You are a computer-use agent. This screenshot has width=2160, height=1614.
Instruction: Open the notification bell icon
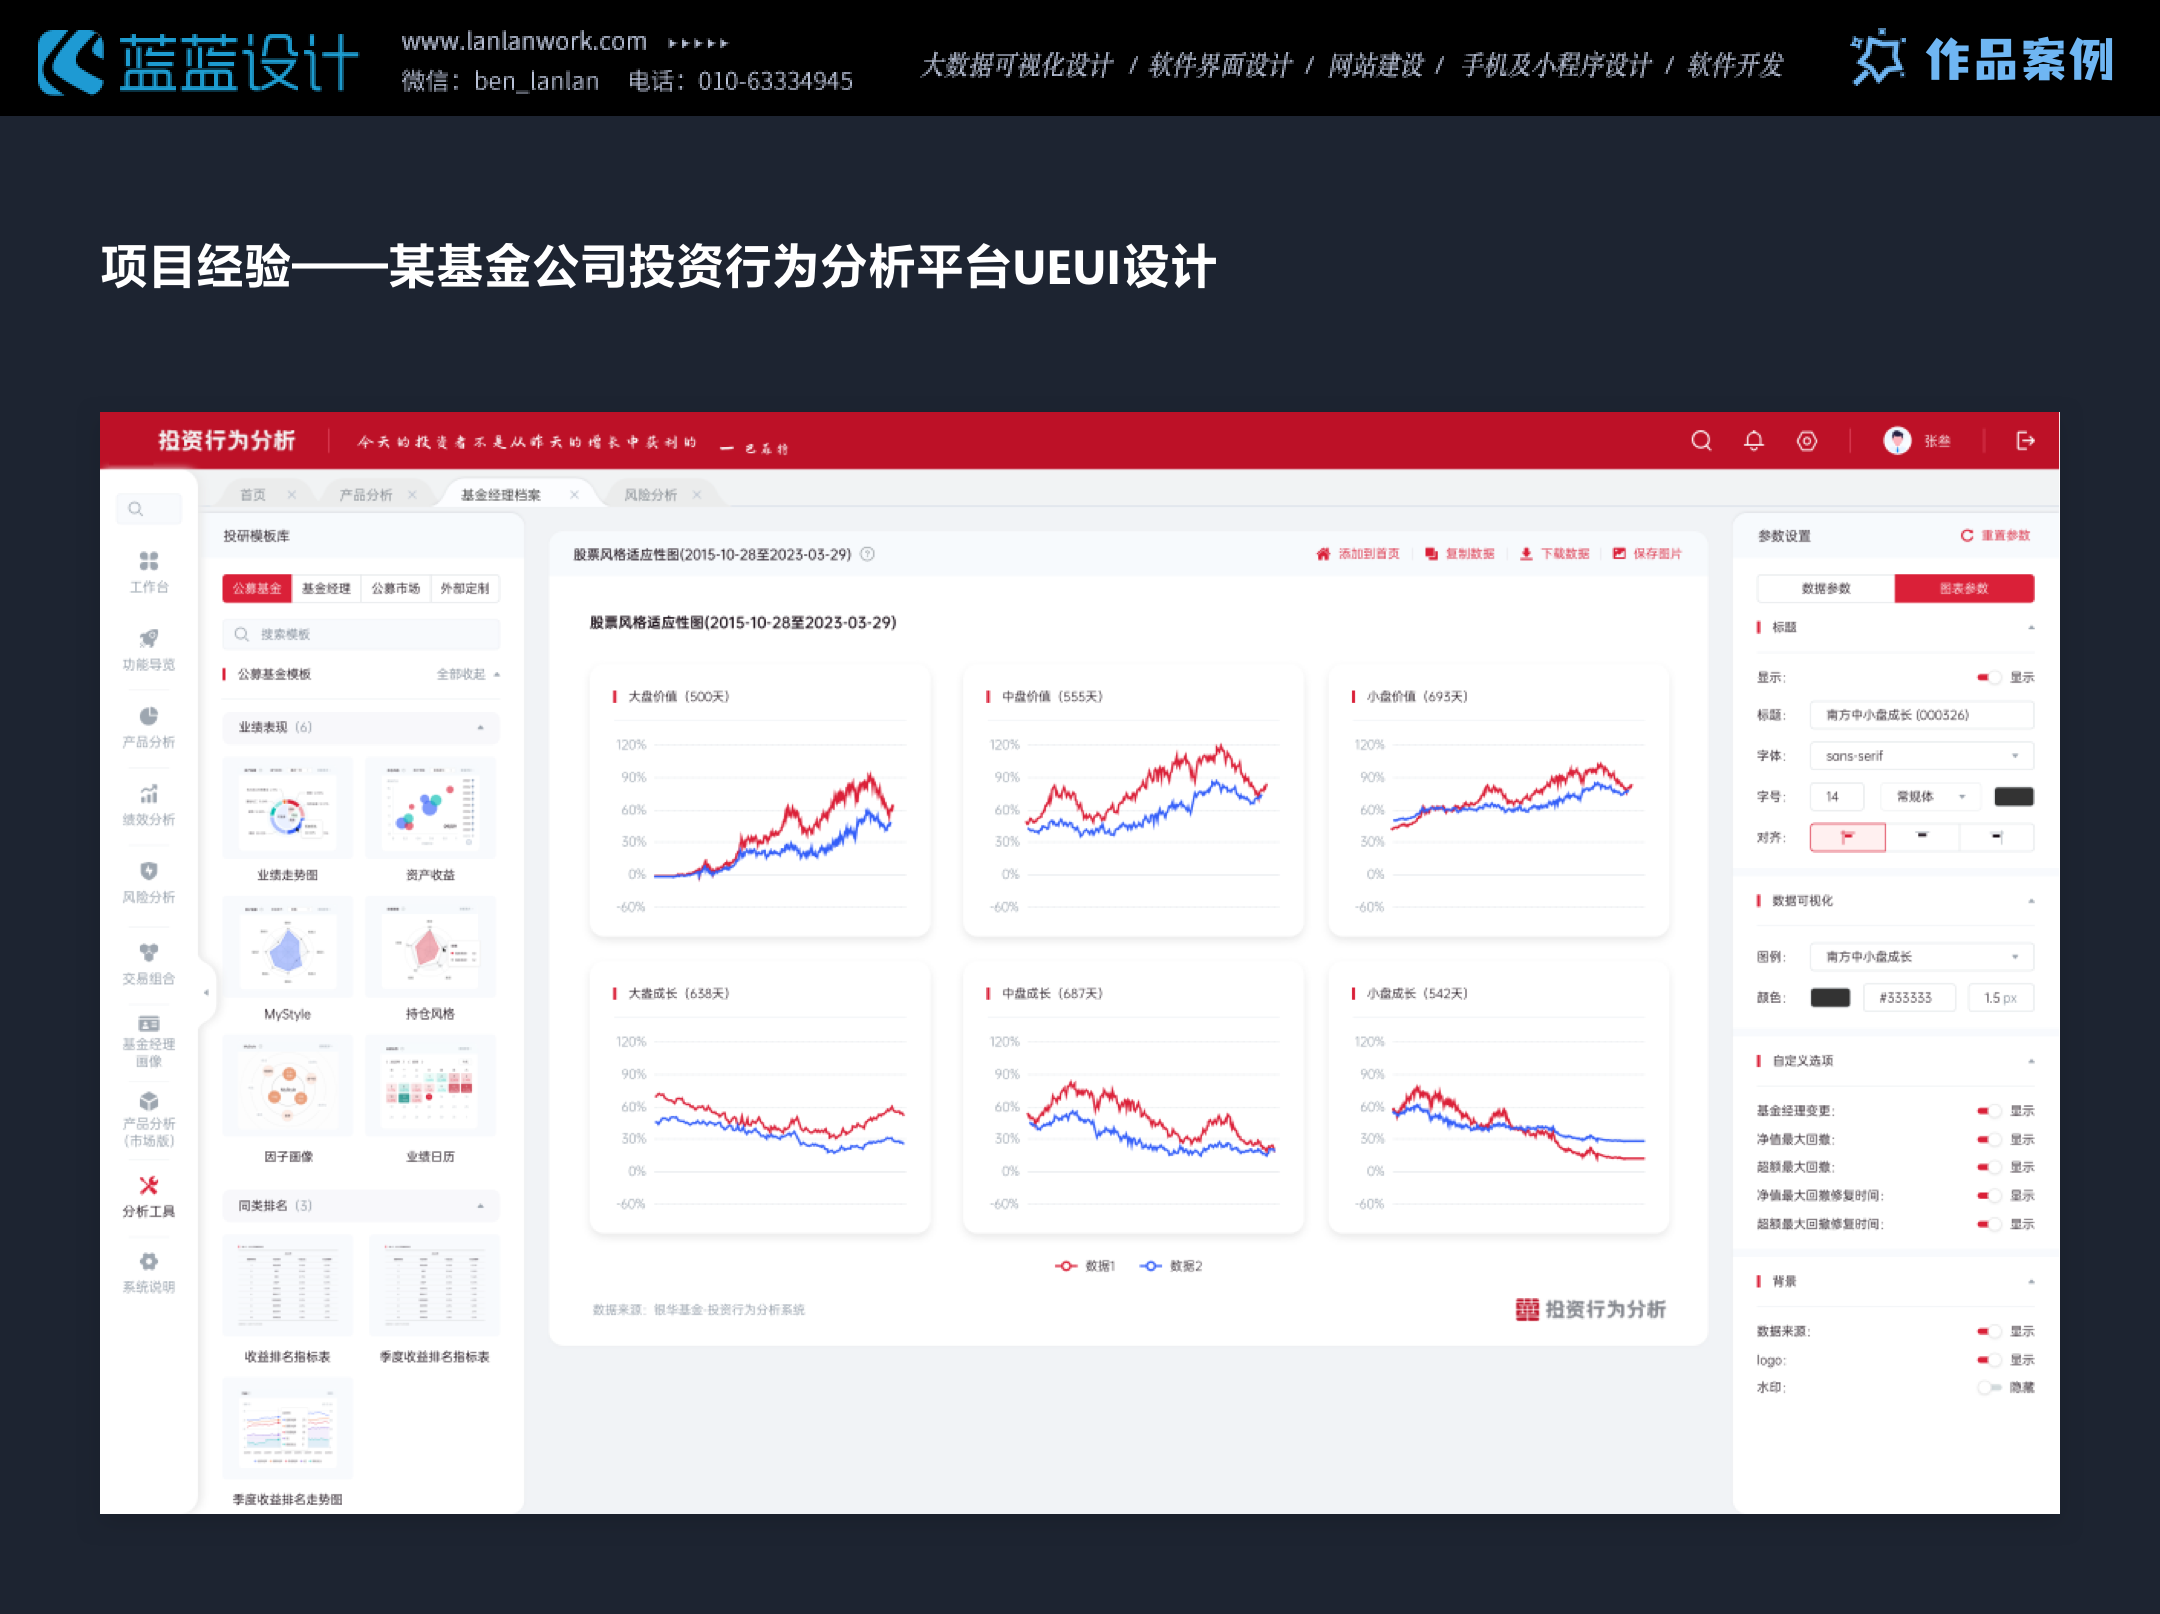(x=1754, y=441)
